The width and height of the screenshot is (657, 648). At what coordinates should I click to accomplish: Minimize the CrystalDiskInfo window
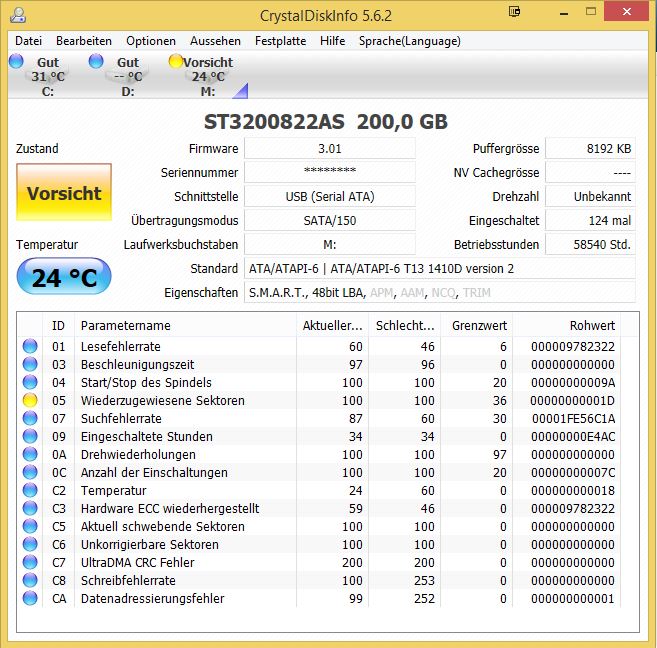coord(564,13)
